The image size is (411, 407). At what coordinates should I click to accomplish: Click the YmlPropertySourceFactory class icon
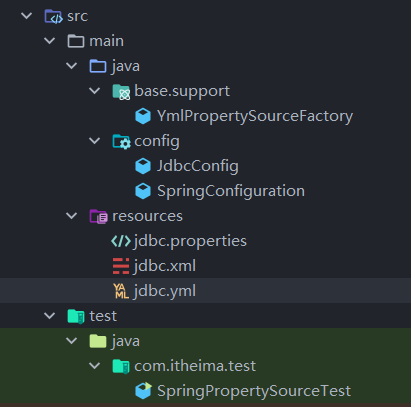pos(143,116)
